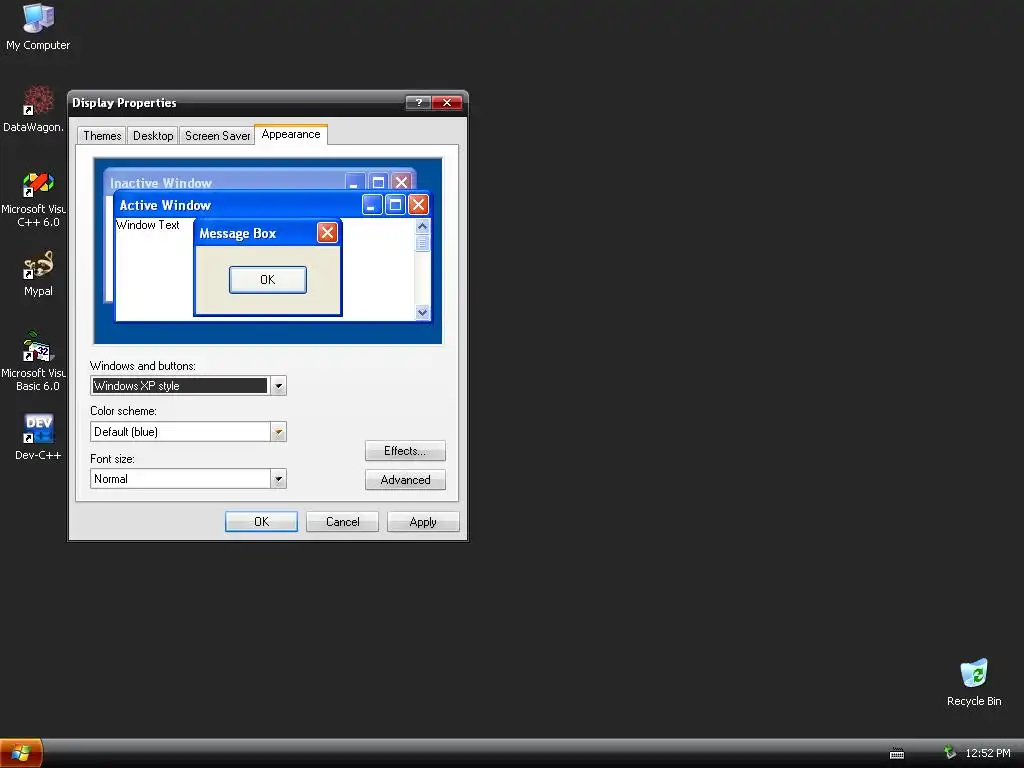Open the Windows and buttons dropdown
The width and height of the screenshot is (1024, 768).
tap(278, 386)
